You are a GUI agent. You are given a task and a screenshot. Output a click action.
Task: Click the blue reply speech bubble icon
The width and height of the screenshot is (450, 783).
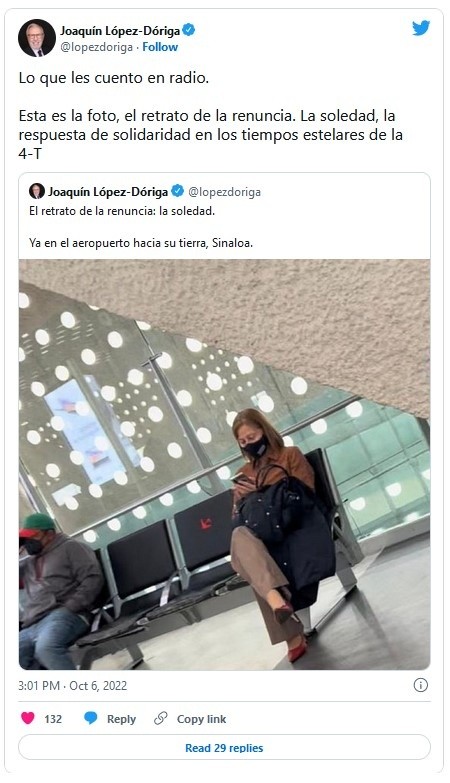pyautogui.click(x=90, y=719)
